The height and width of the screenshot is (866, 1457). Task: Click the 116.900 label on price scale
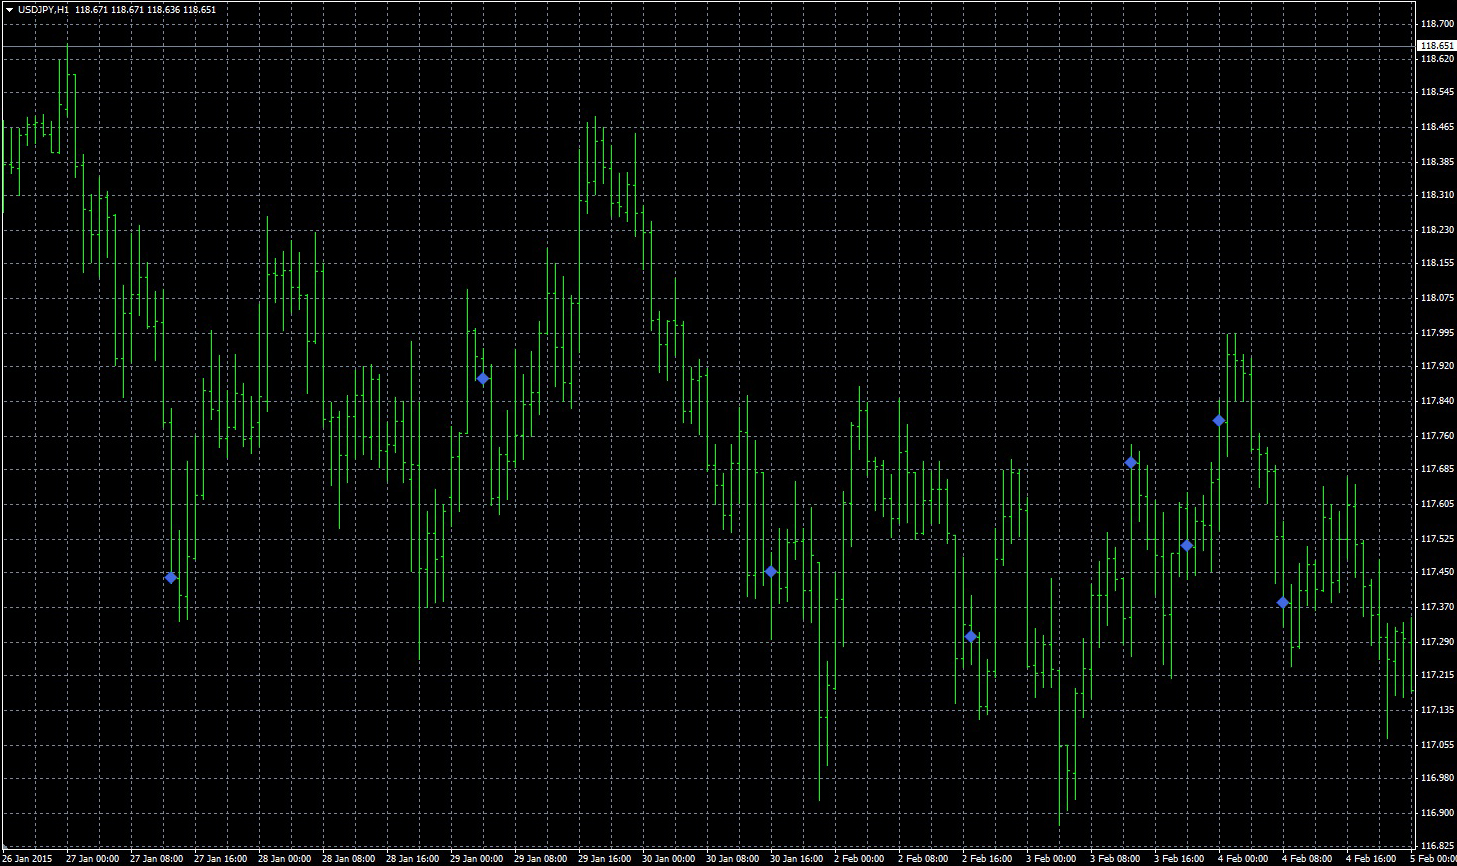(x=1436, y=813)
